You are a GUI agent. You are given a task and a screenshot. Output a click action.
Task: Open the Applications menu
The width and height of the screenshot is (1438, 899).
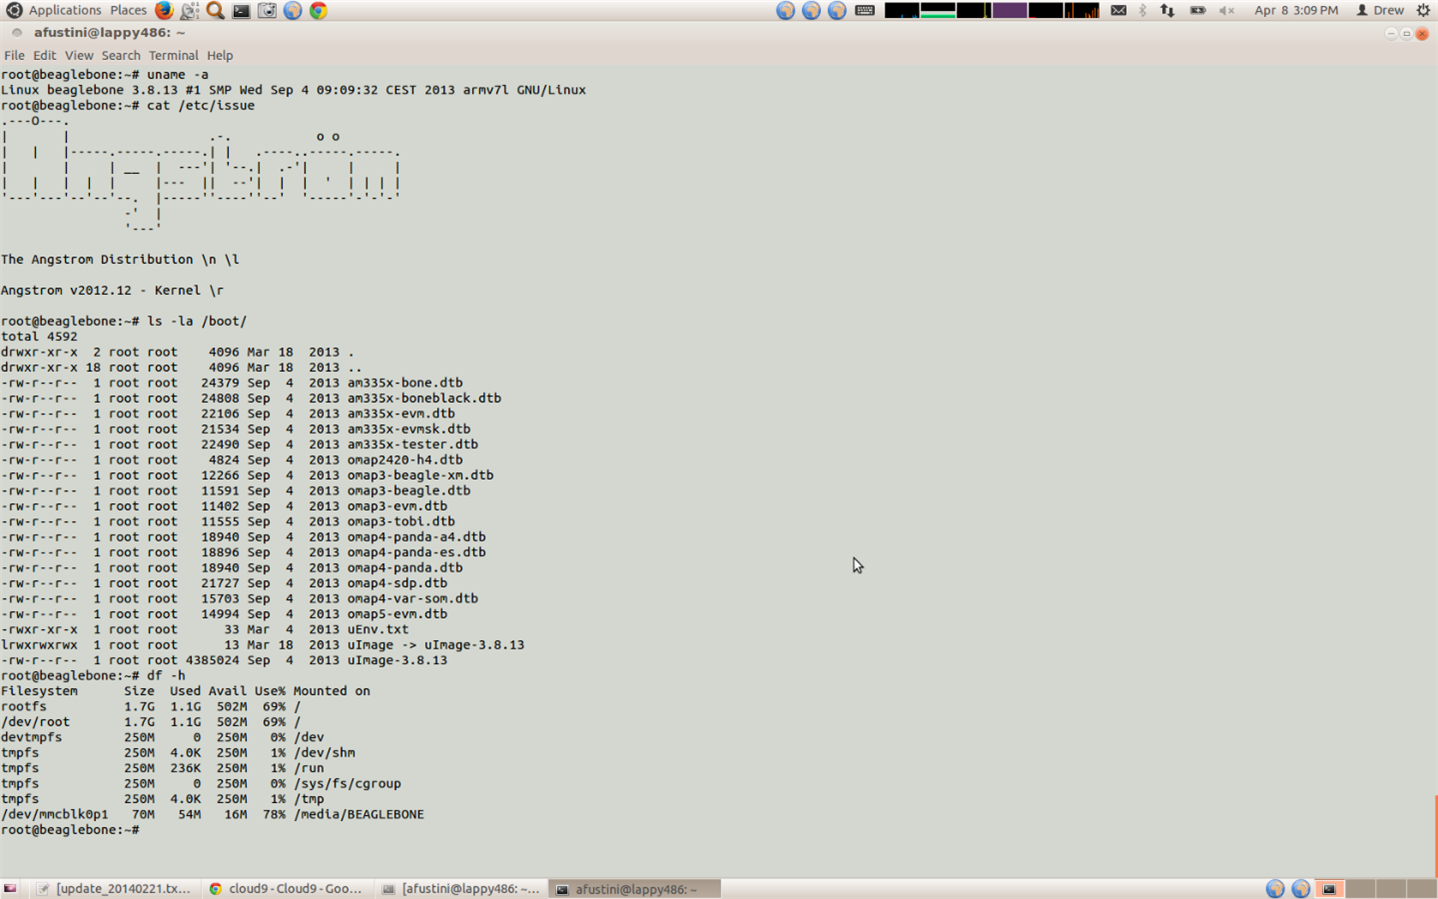click(x=64, y=10)
